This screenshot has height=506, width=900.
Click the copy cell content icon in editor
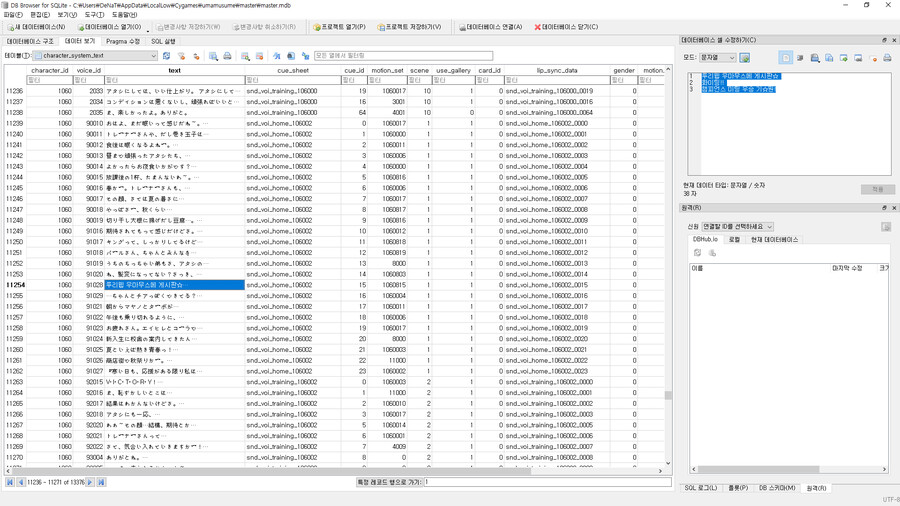tap(829, 58)
